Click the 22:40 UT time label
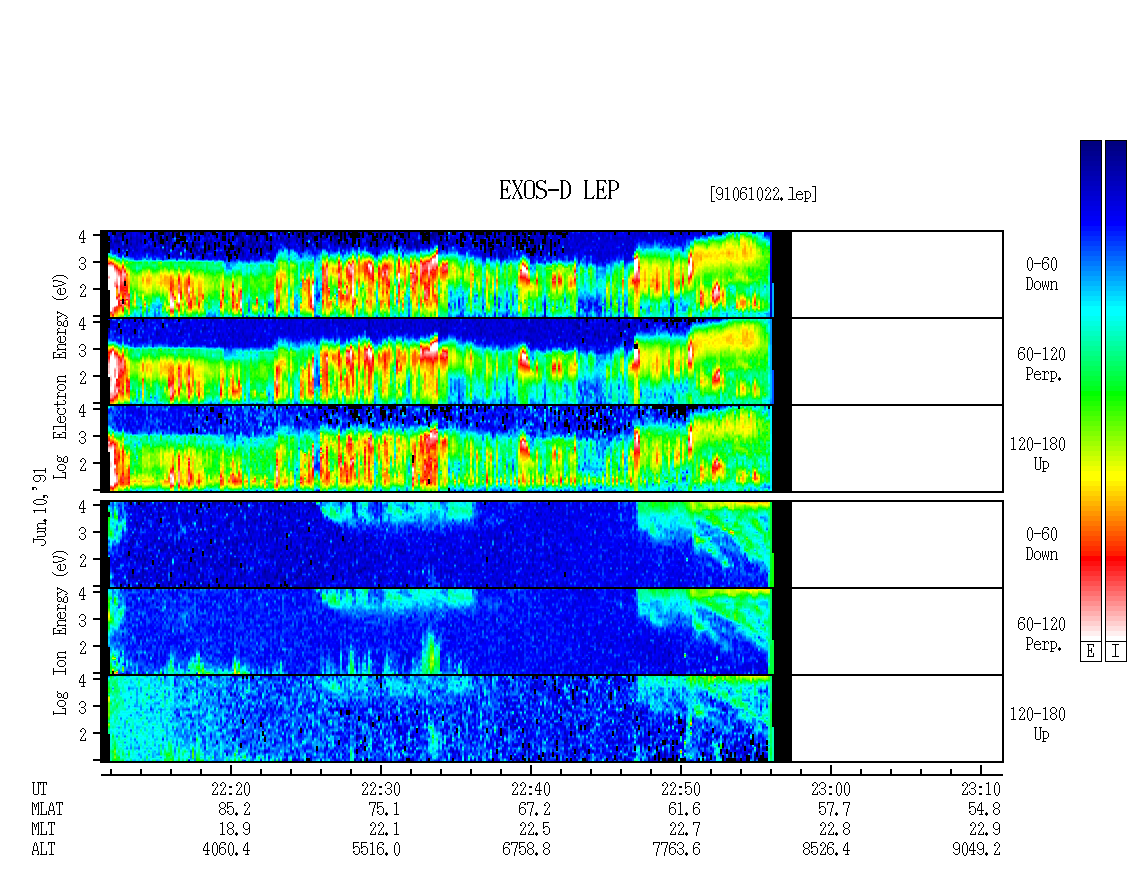Screen dimensions: 1130x875 (531, 789)
